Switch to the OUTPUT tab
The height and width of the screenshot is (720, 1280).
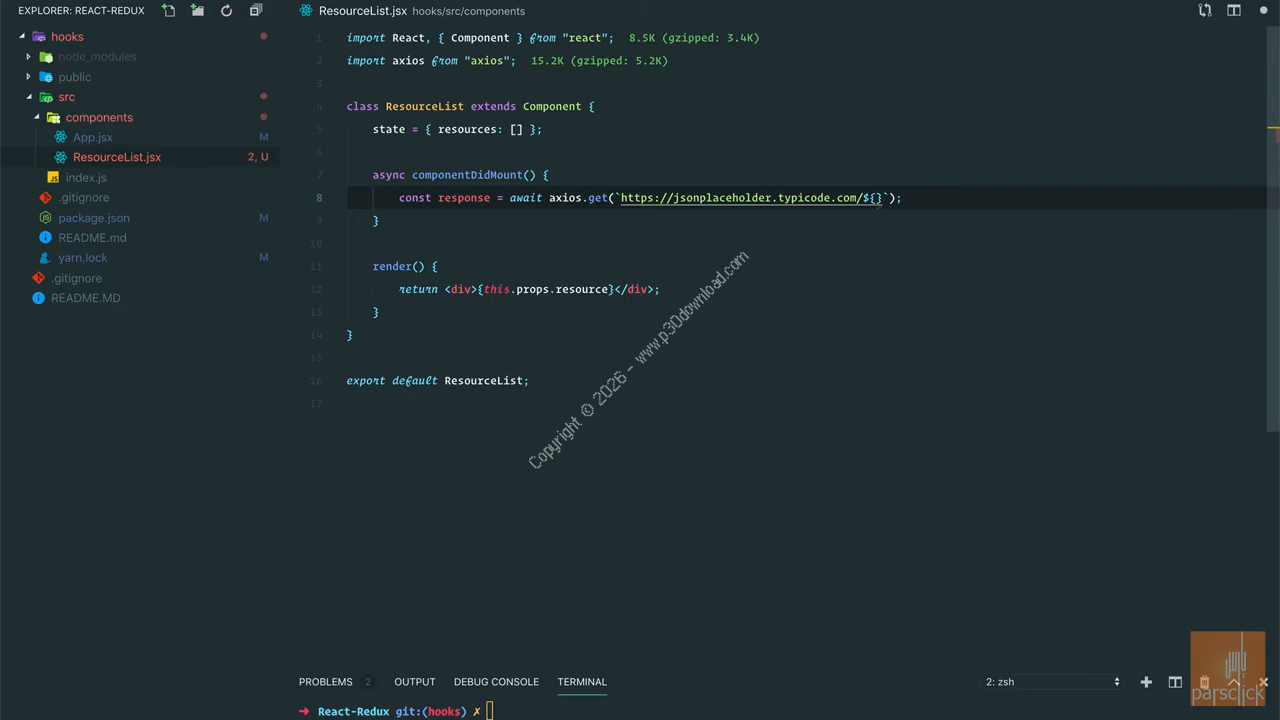click(414, 682)
